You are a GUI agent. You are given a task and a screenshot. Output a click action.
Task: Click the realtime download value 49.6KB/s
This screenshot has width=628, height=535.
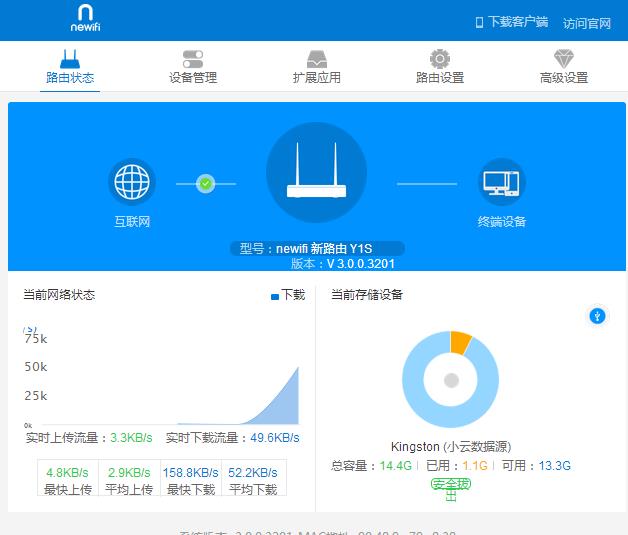(x=275, y=438)
